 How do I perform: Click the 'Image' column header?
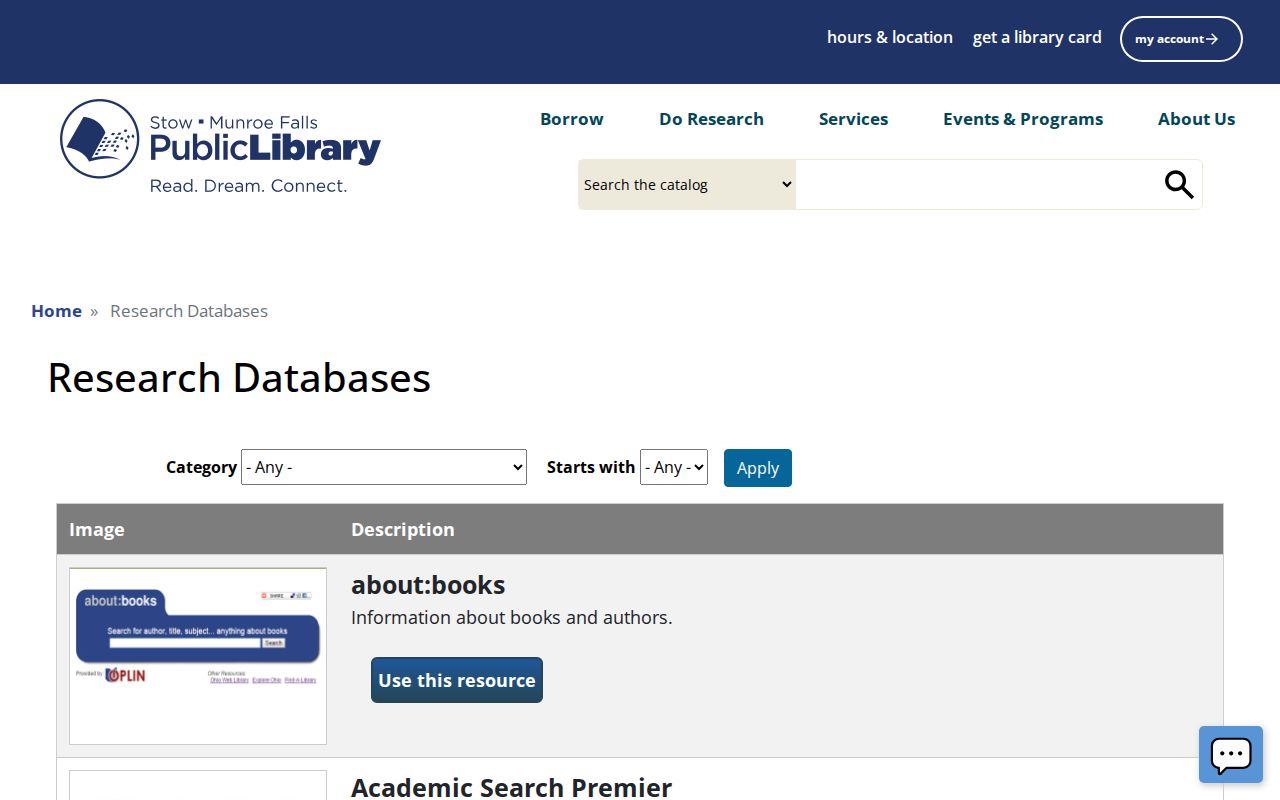97,530
